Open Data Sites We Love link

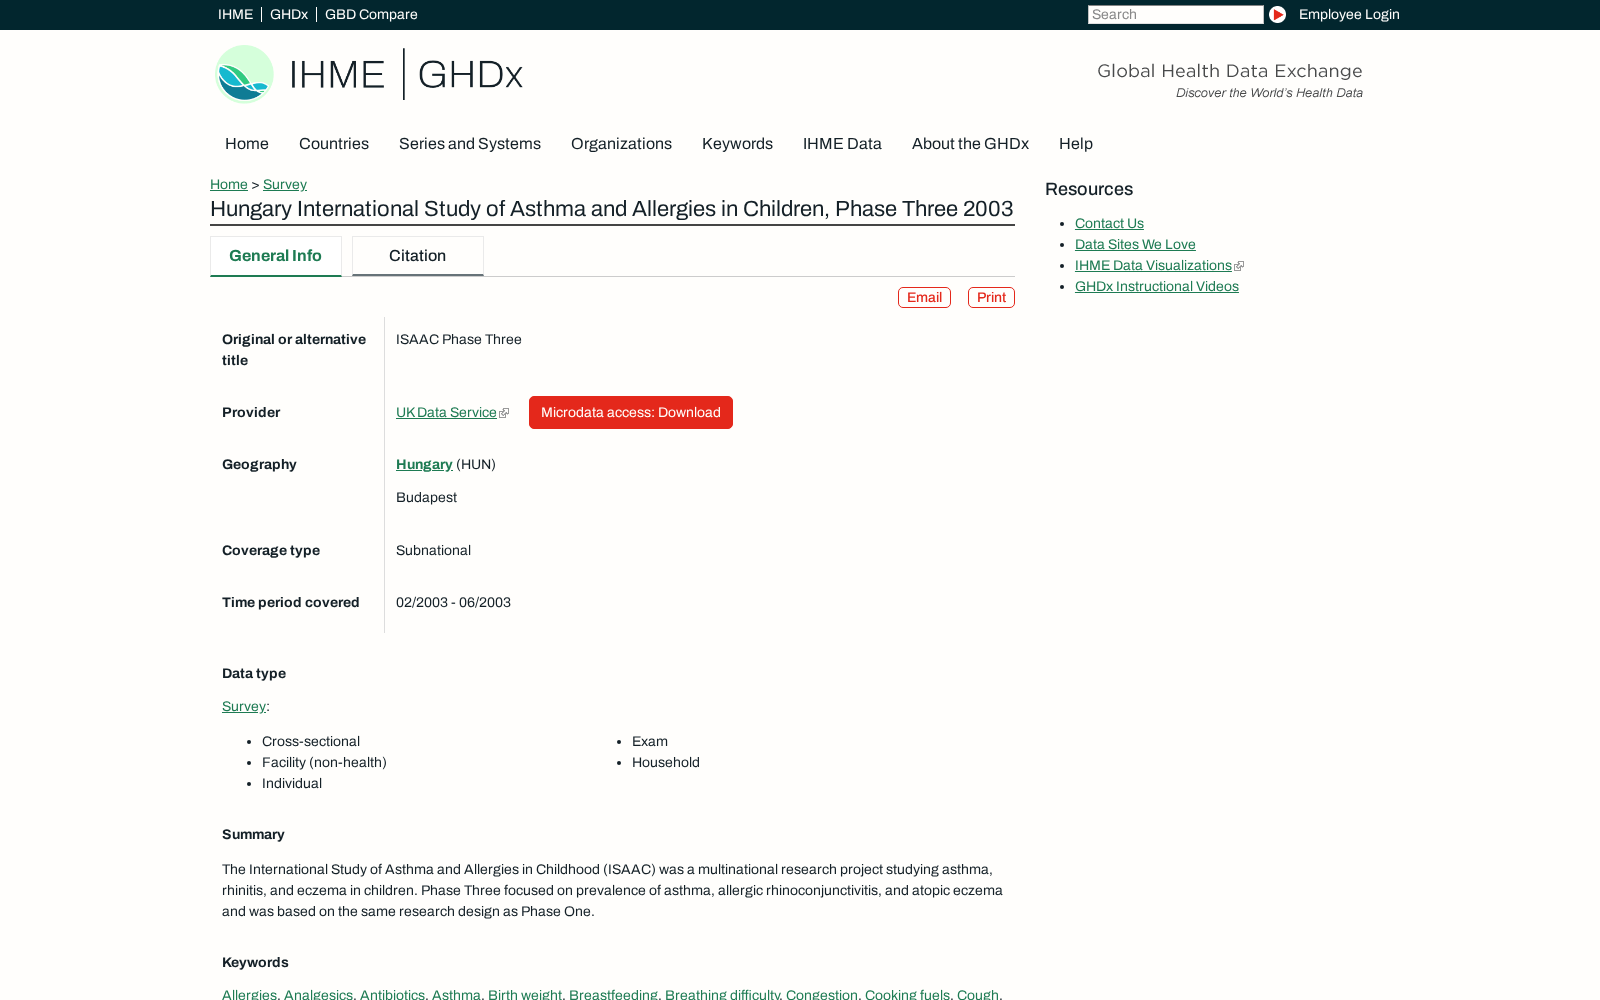1135,244
